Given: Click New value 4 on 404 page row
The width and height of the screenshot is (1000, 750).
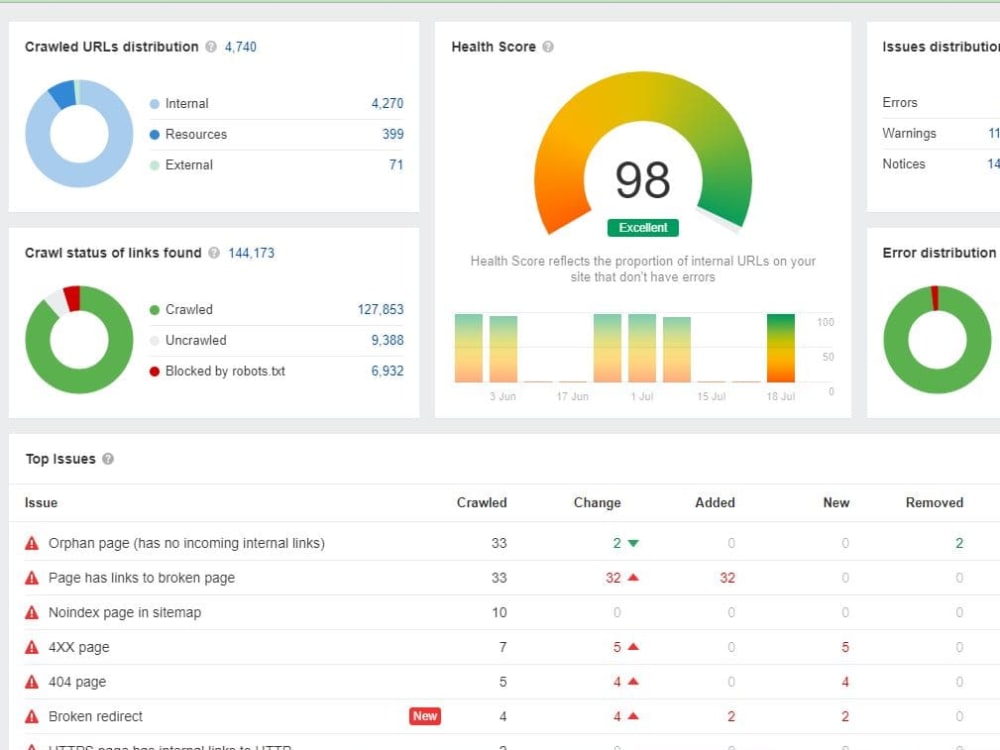Looking at the screenshot, I should [845, 681].
